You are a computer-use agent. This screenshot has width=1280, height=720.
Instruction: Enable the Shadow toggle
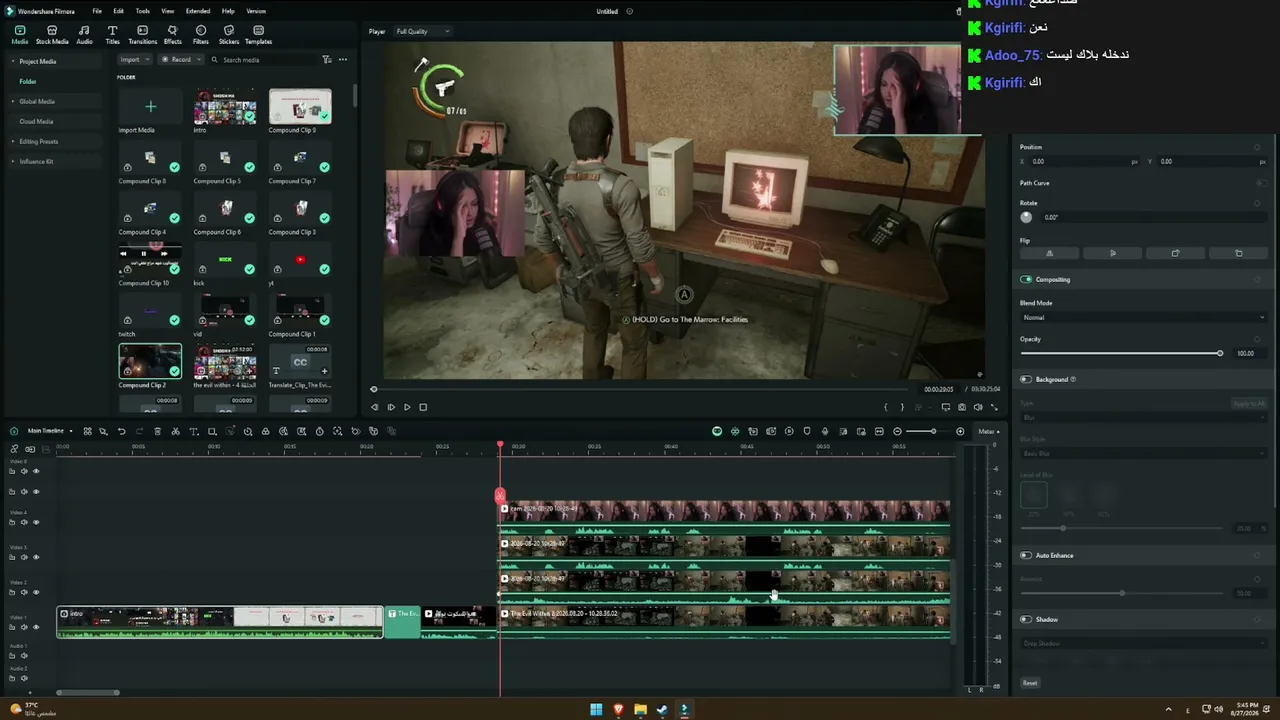[x=1026, y=619]
